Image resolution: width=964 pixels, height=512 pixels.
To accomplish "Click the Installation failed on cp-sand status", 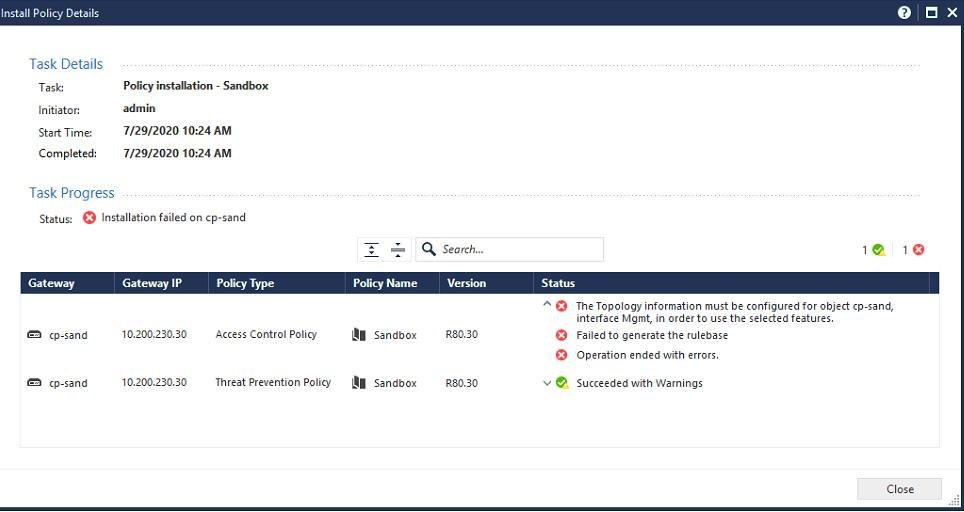I will [x=173, y=218].
